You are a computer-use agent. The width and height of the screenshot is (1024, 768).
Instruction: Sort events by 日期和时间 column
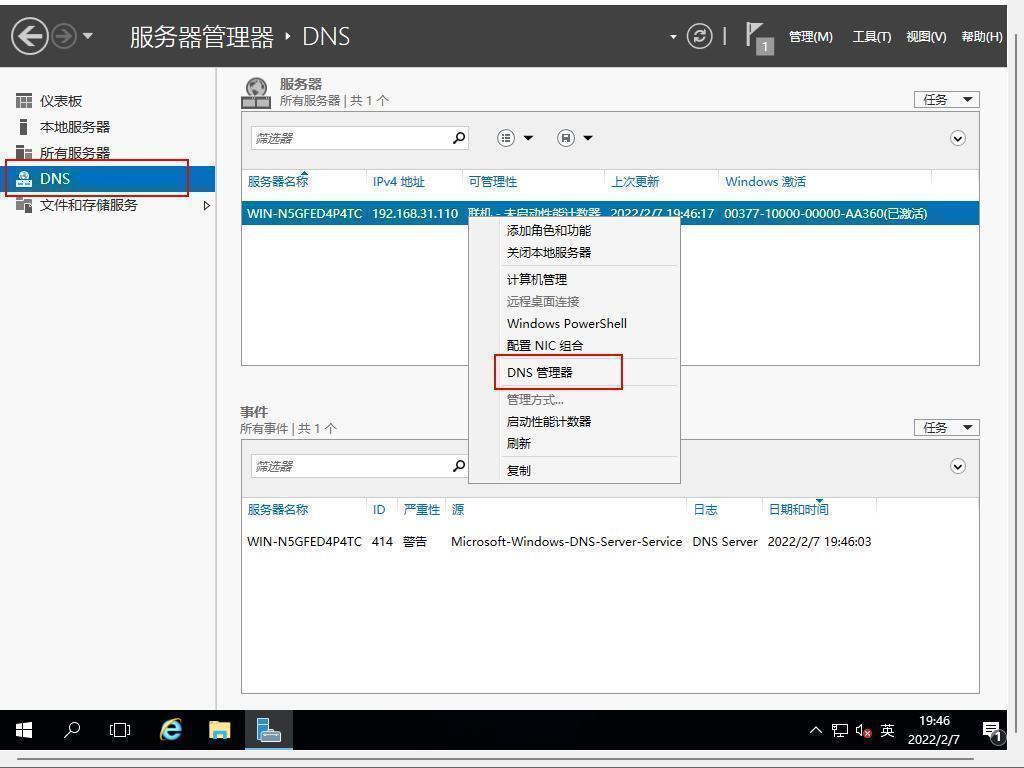798,509
